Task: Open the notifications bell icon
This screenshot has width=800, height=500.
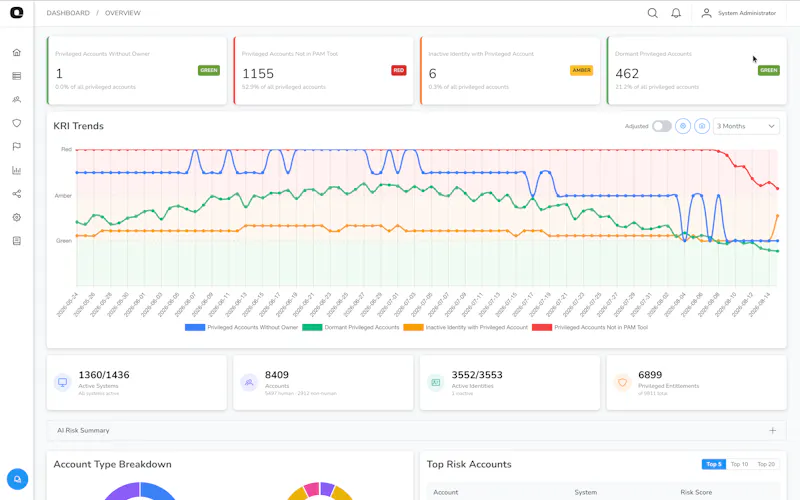Action: tap(676, 13)
